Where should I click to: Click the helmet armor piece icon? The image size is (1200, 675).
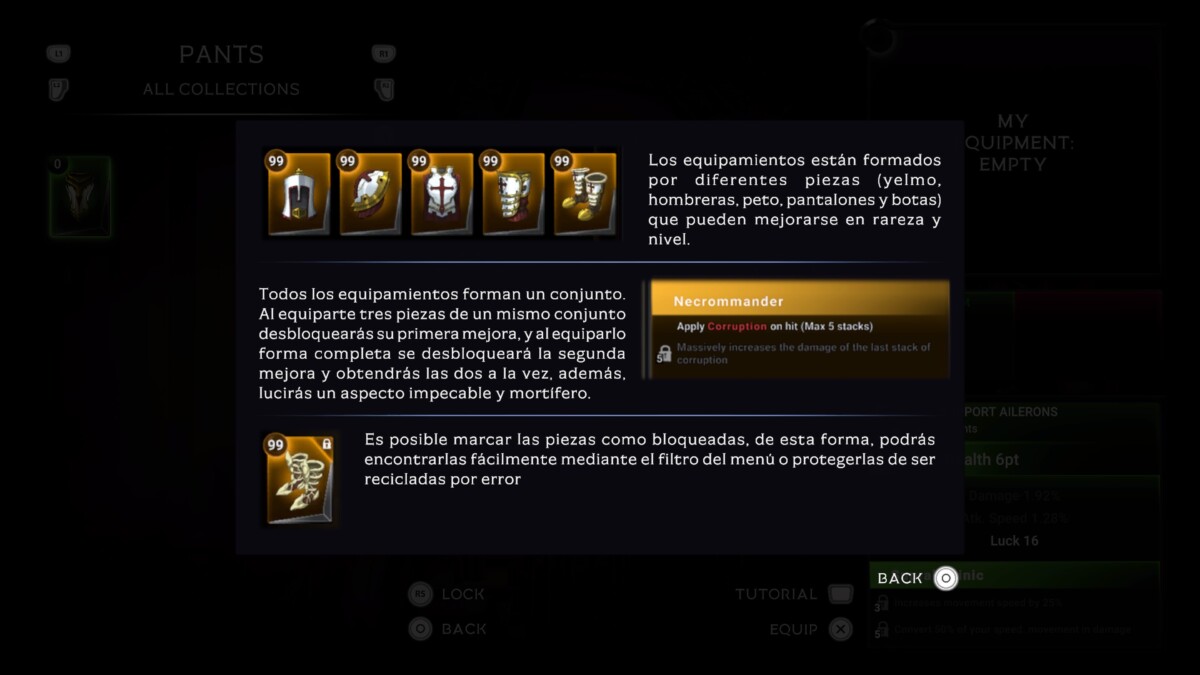tap(298, 194)
